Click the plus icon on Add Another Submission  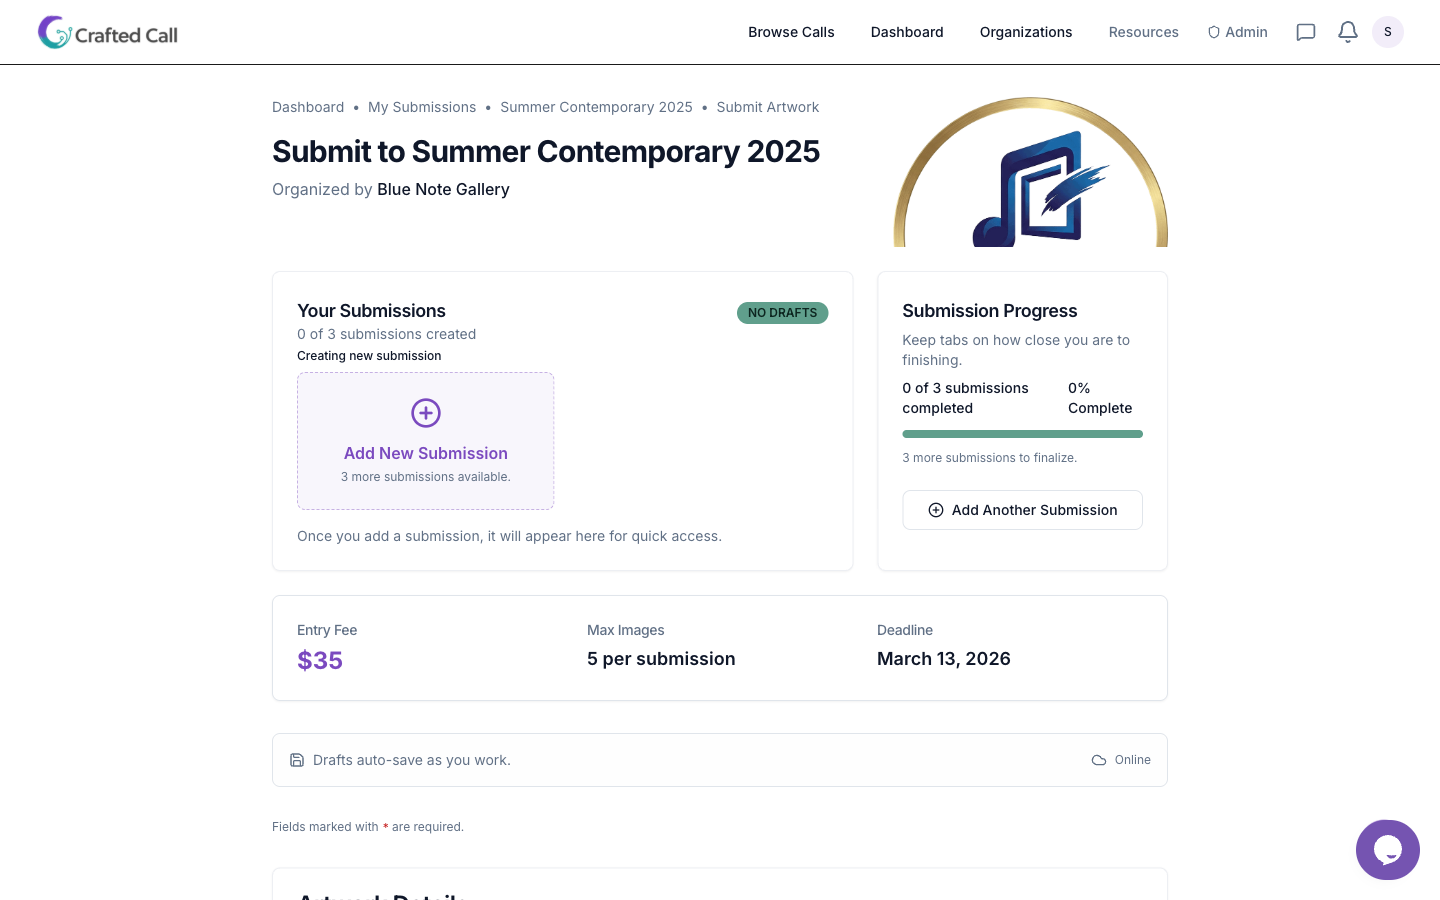click(936, 510)
